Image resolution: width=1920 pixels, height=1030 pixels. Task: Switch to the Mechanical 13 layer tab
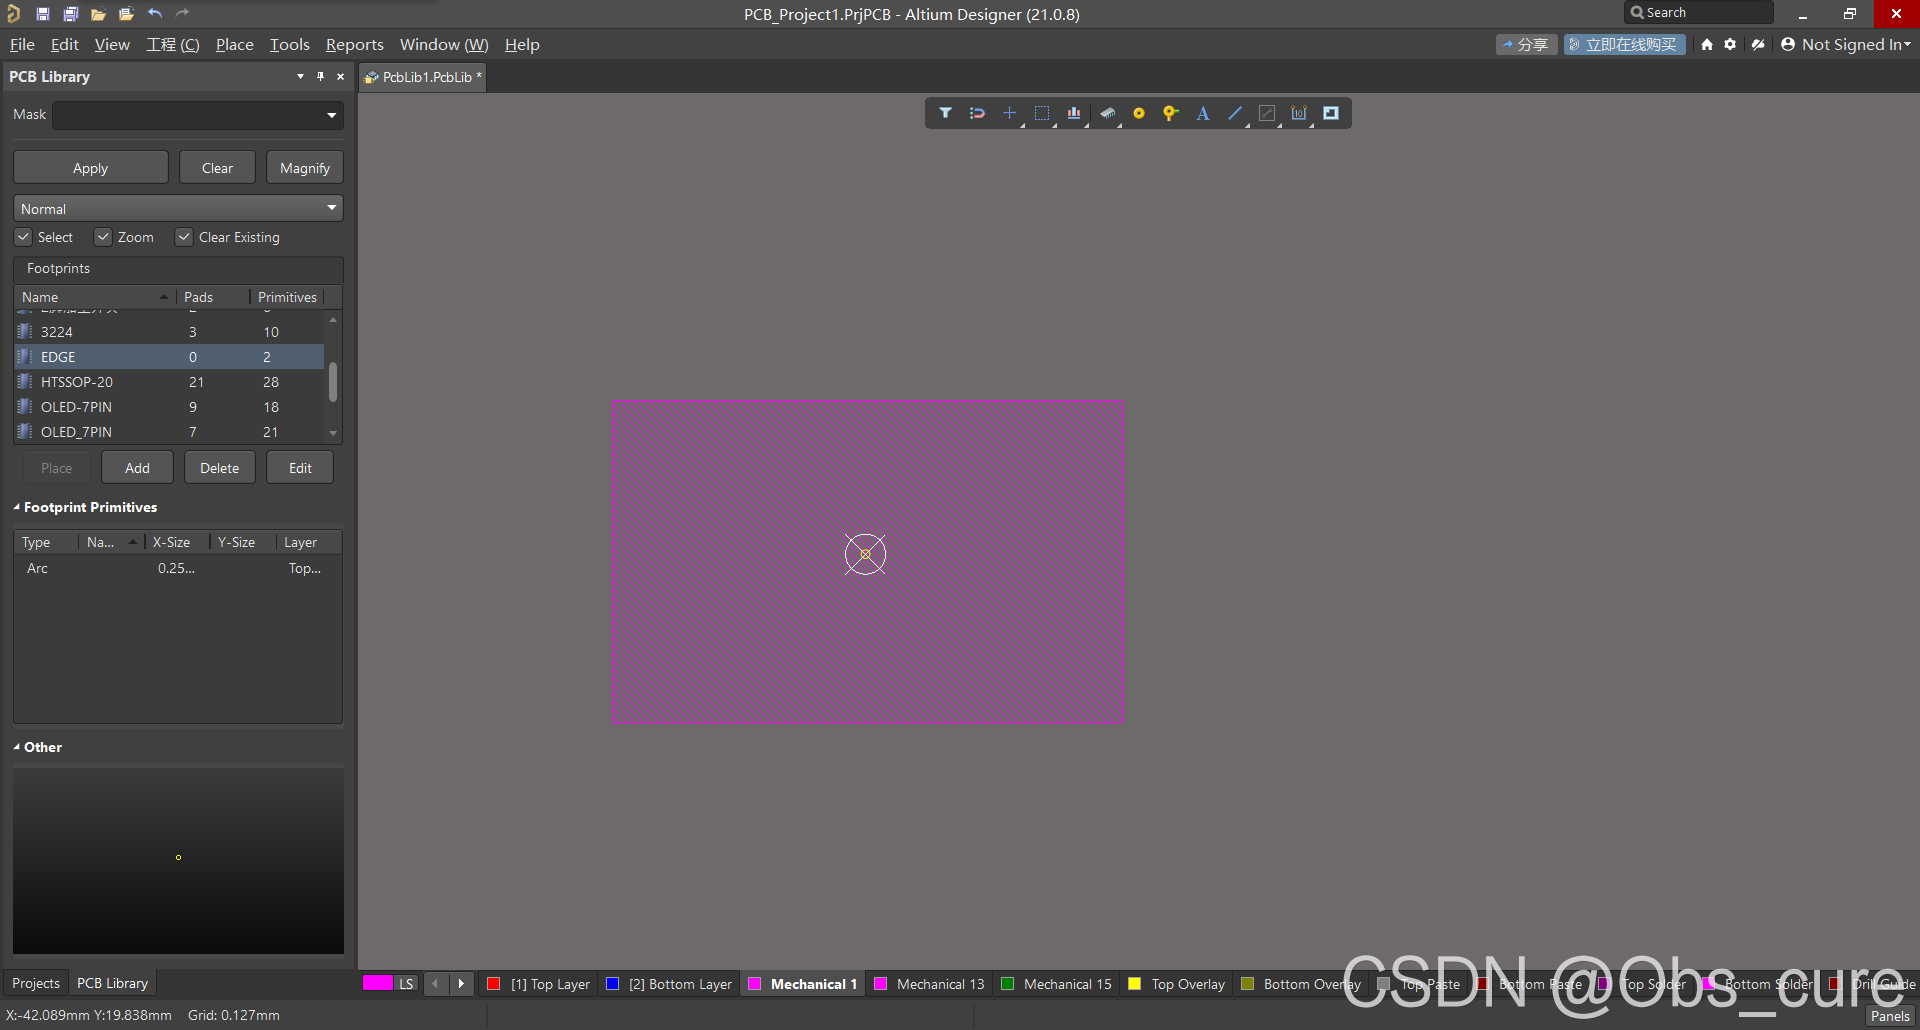pyautogui.click(x=940, y=984)
